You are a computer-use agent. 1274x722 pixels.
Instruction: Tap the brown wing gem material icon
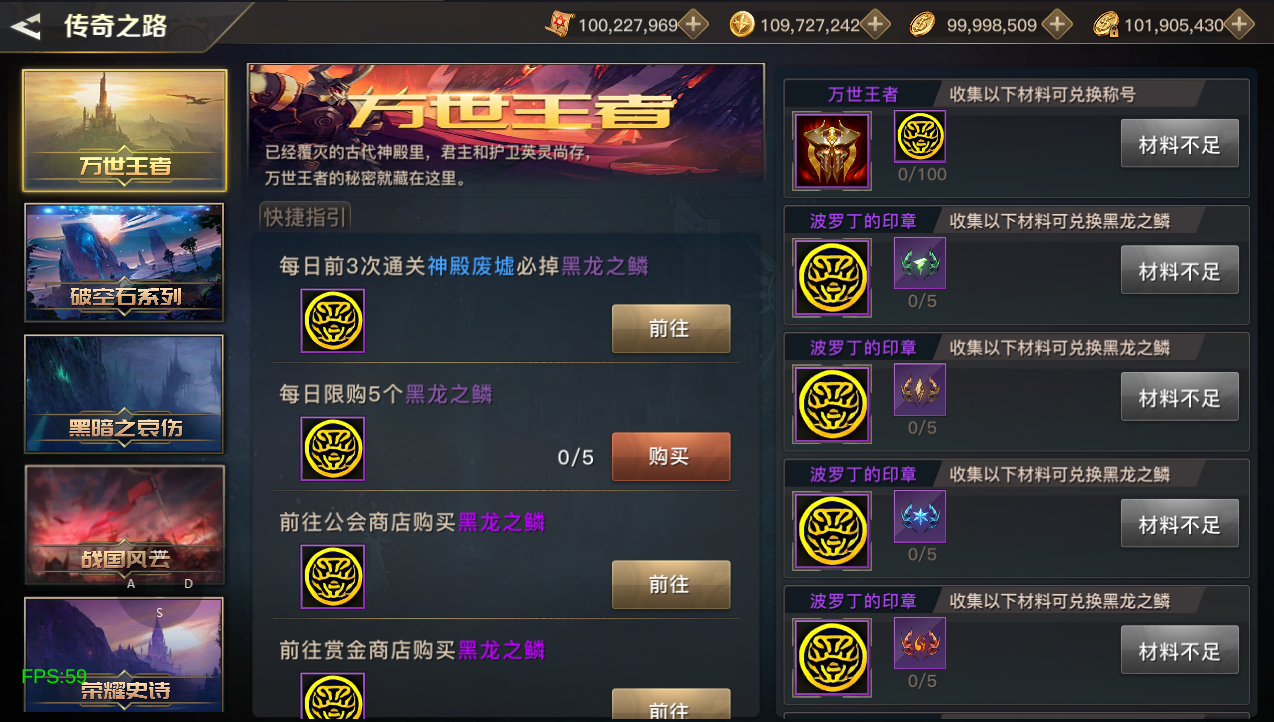tap(920, 390)
